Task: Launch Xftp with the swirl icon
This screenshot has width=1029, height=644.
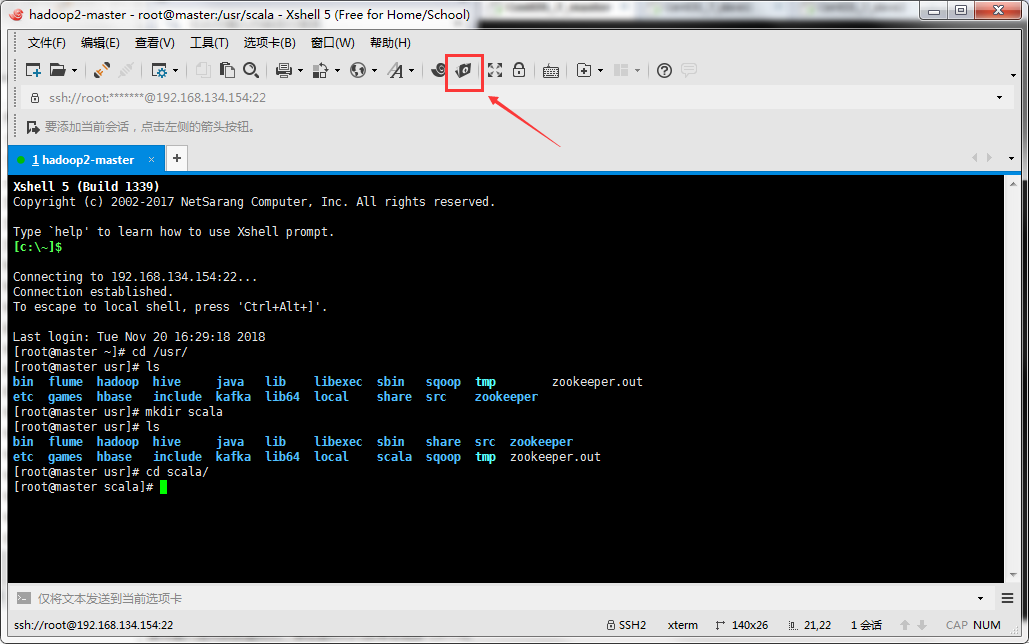Action: [439, 70]
